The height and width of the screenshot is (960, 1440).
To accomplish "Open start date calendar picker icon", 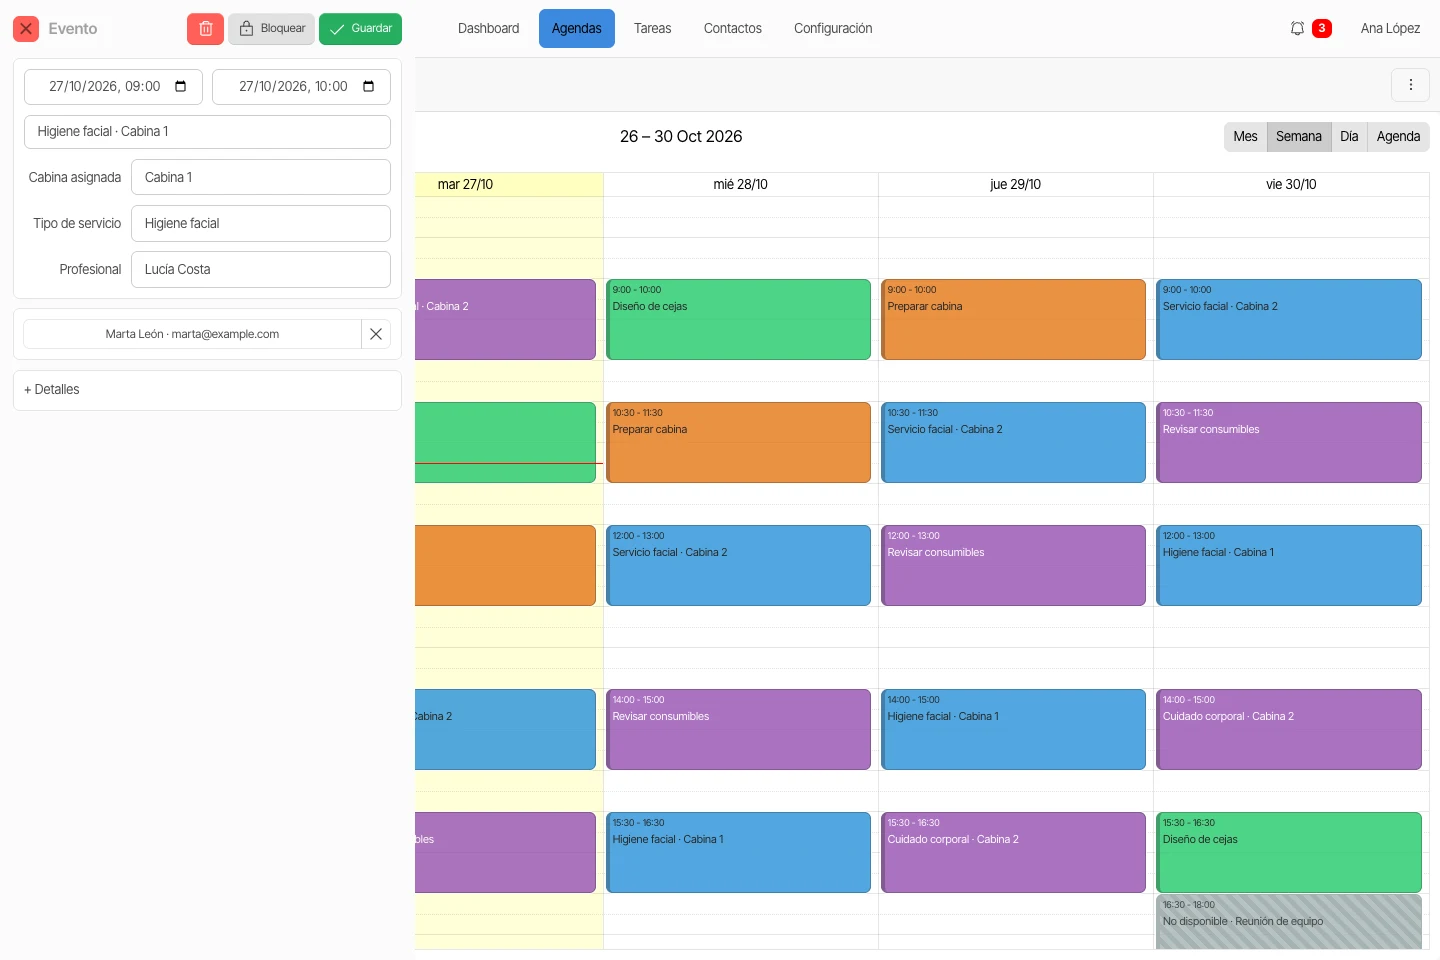I will click(180, 86).
